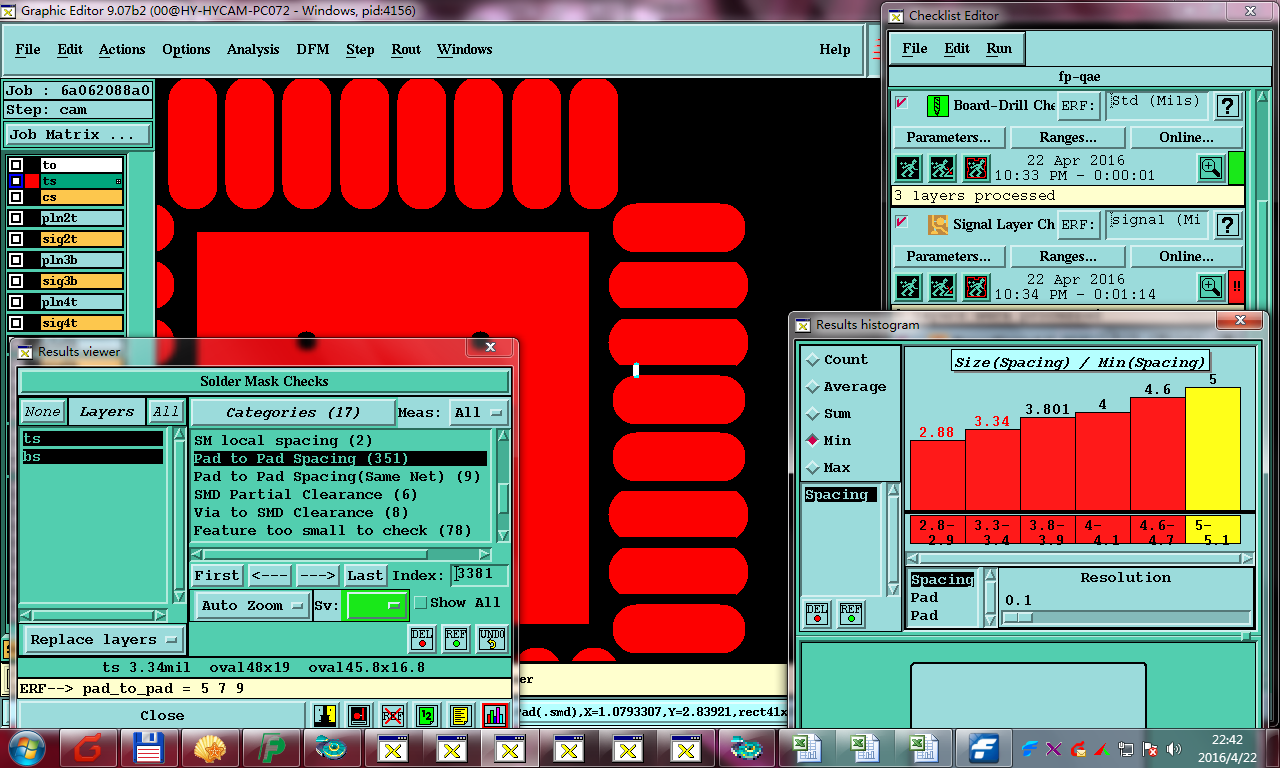The image size is (1280, 768).
Task: Click the Windows Start button
Action: coord(26,748)
